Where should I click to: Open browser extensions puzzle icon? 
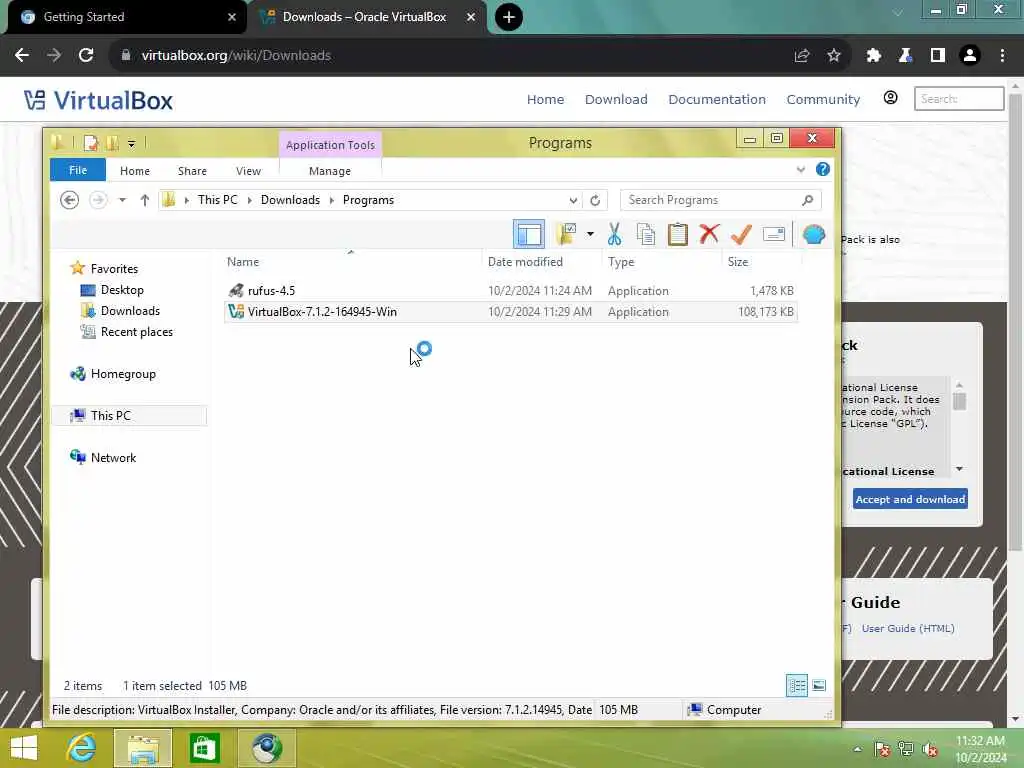(x=873, y=56)
